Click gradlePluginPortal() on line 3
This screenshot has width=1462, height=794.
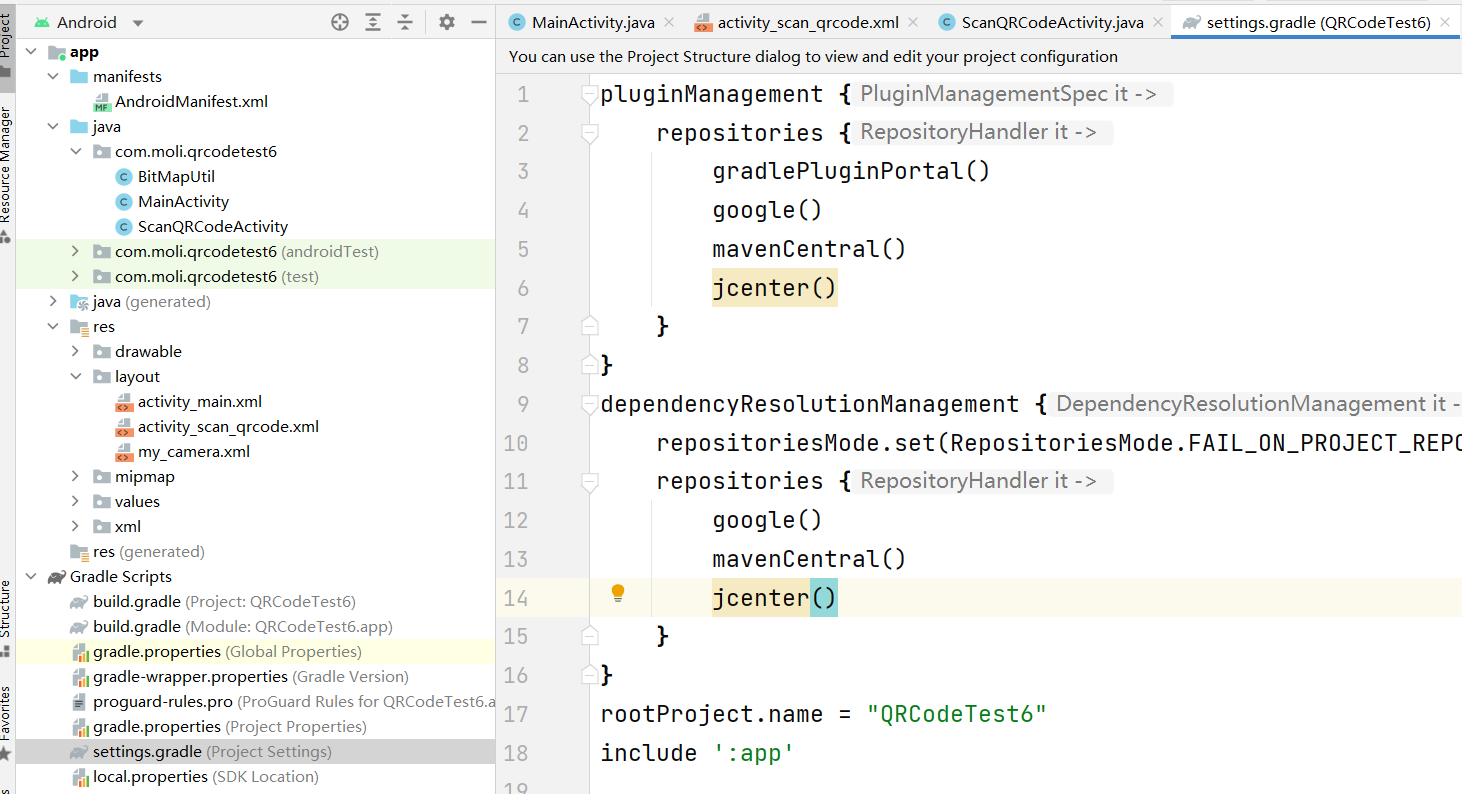[x=851, y=171]
